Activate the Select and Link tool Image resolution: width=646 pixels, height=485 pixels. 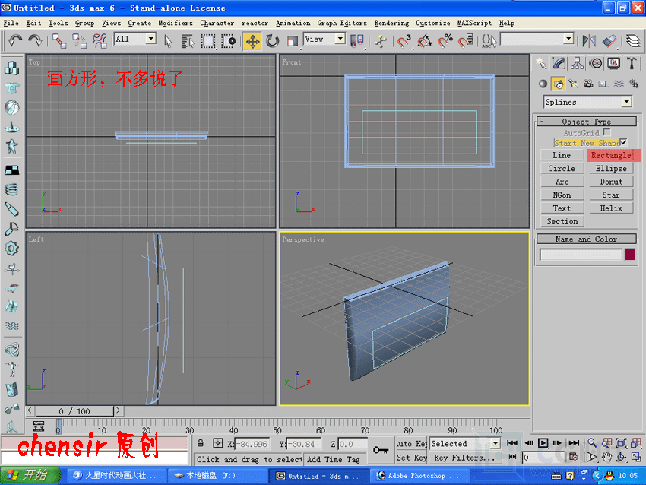coord(59,41)
